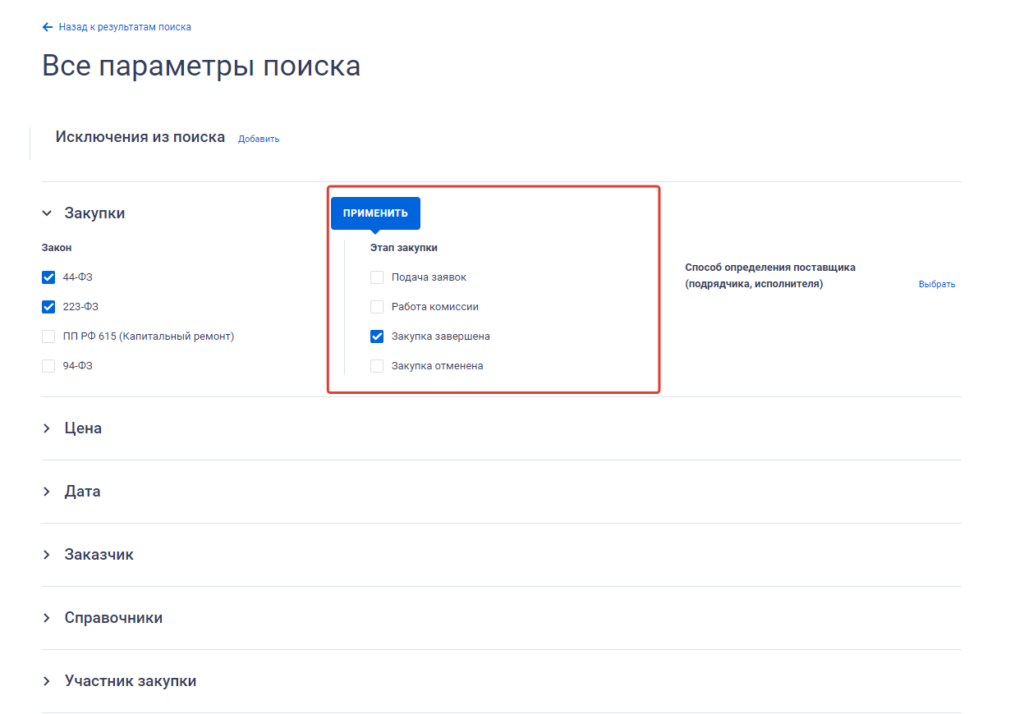This screenshot has width=1024, height=714.
Task: Click the back arrow icon at top
Action: [47, 27]
